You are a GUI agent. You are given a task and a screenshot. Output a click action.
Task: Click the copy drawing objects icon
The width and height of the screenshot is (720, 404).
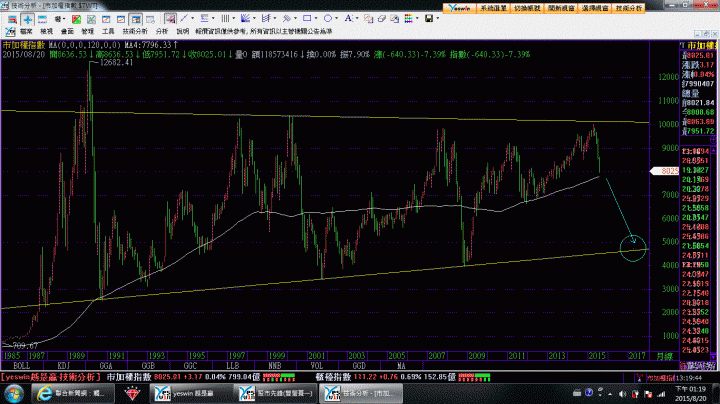pyautogui.click(x=368, y=19)
